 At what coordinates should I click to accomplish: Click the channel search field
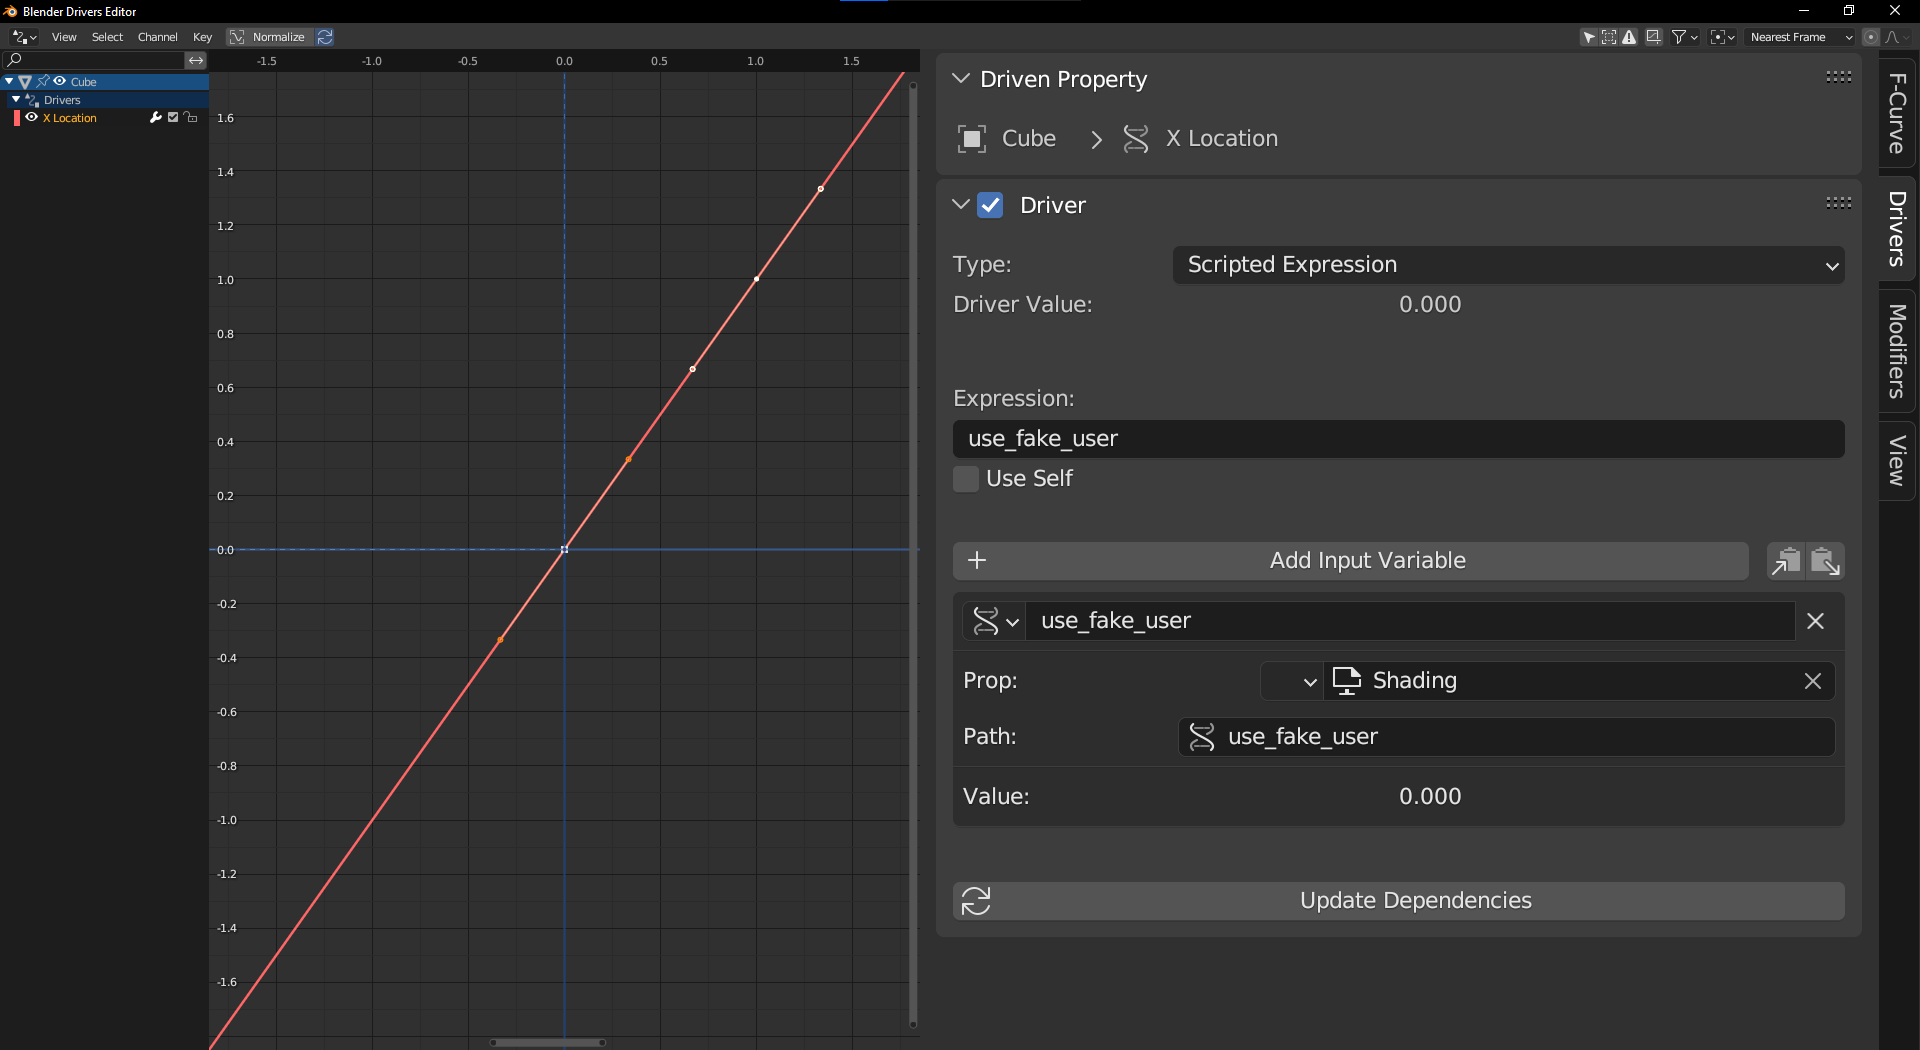[x=95, y=61]
